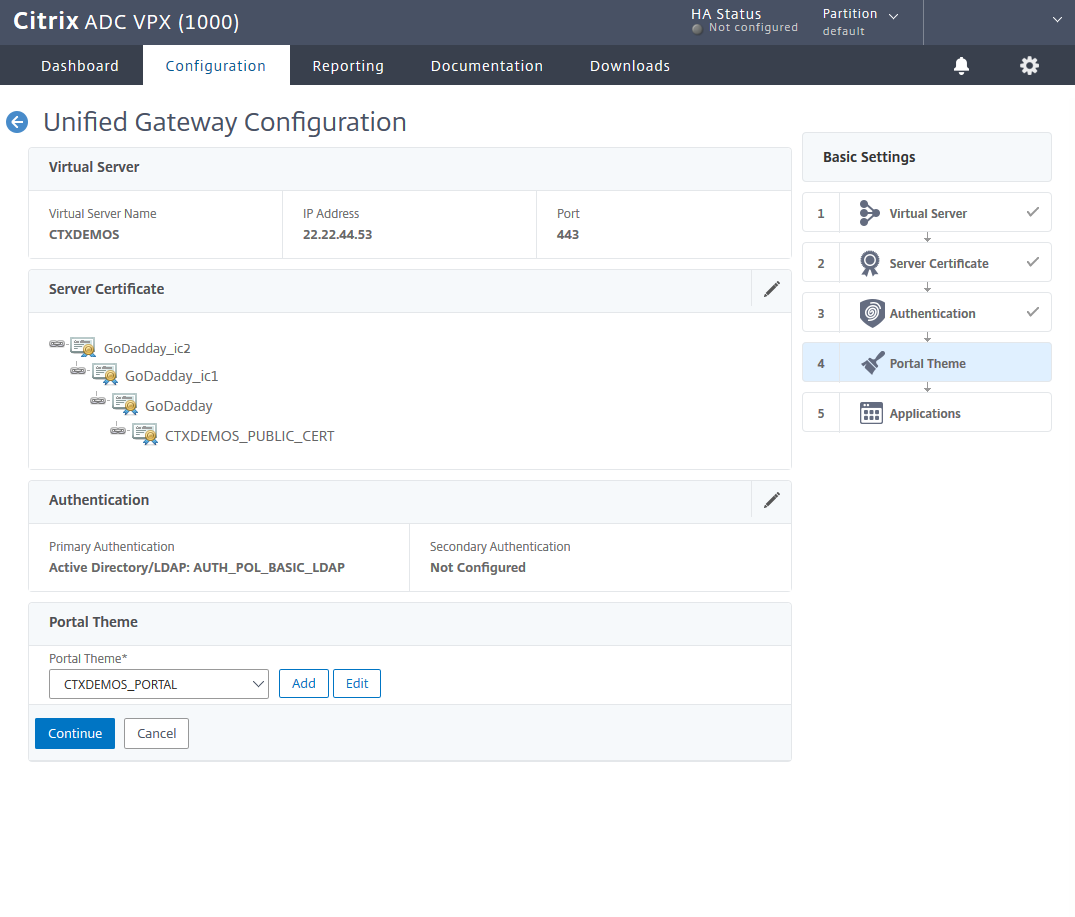Select CTXDEMOS_PUBLIC_CERT certificate text
1075x917 pixels.
pyautogui.click(x=250, y=437)
